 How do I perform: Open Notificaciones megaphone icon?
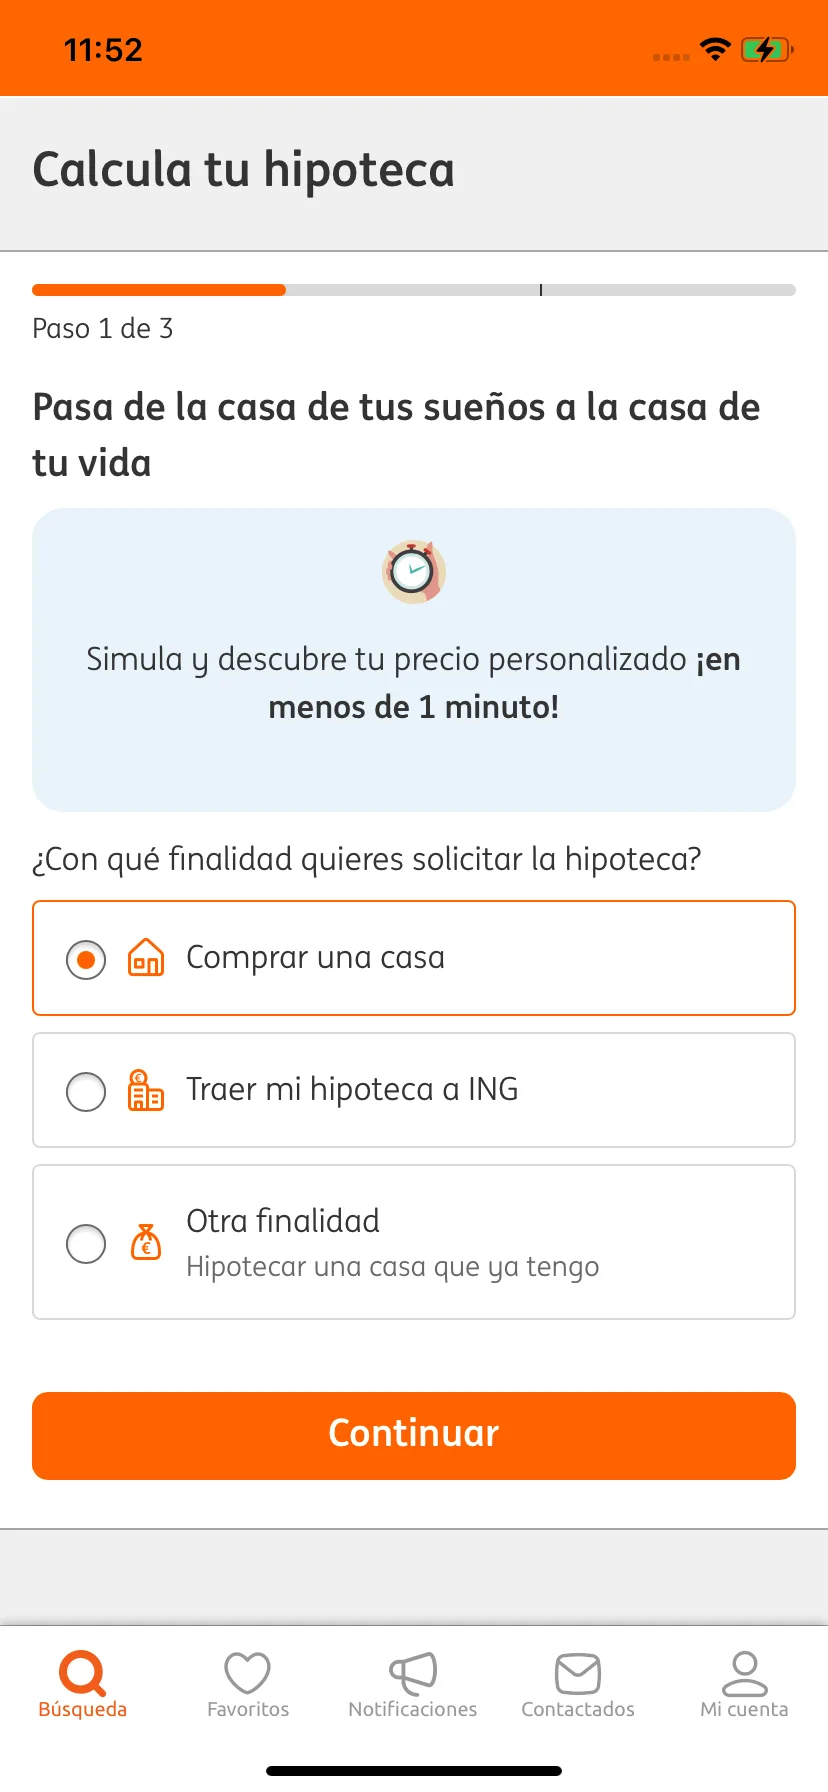click(413, 1672)
